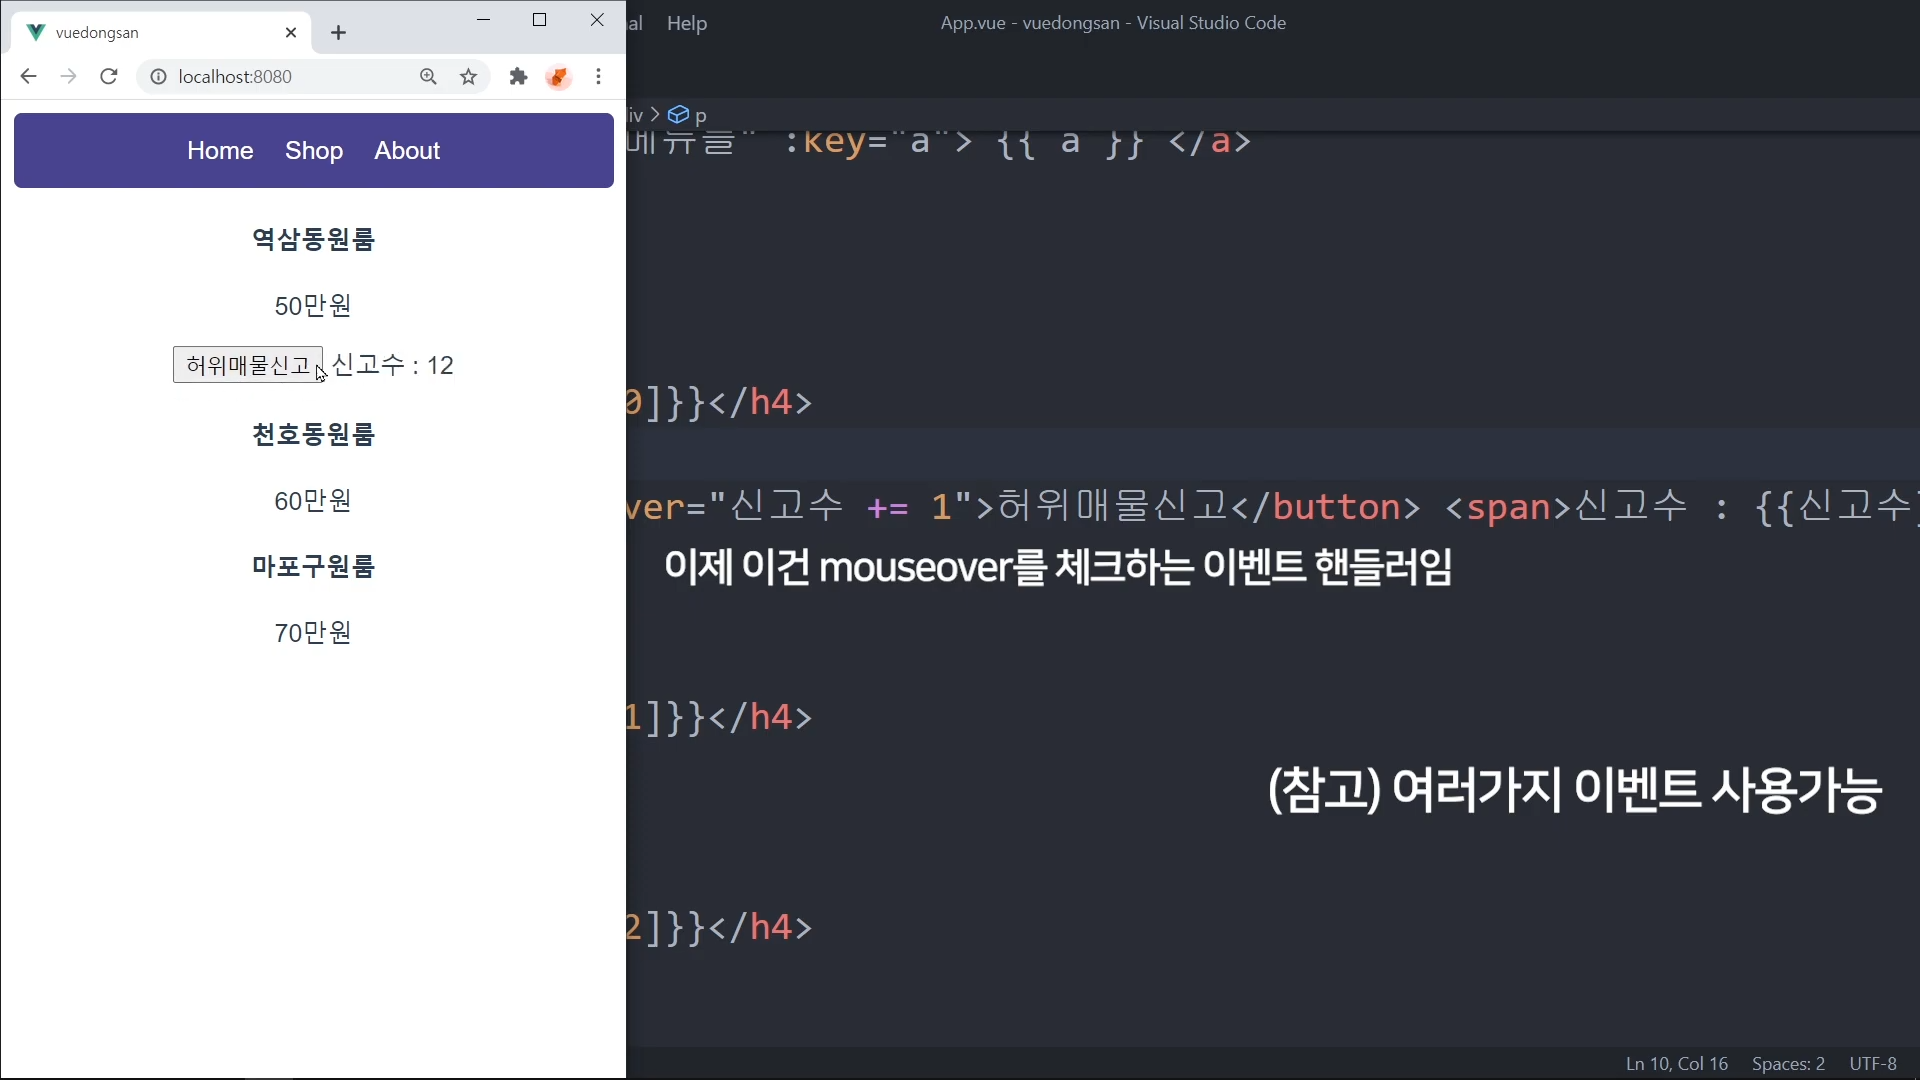Click the browser forward arrow
1920x1080 pixels.
coord(68,77)
